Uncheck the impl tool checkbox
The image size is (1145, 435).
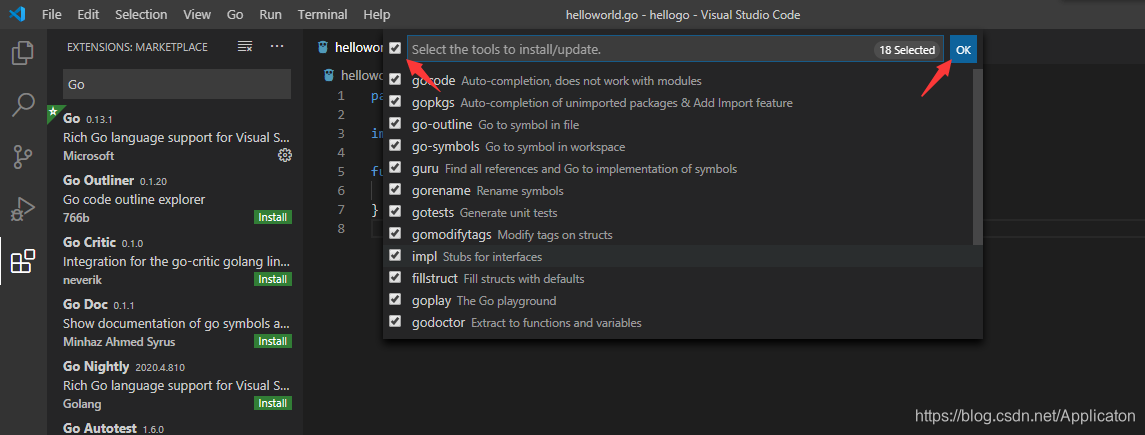tap(395, 256)
